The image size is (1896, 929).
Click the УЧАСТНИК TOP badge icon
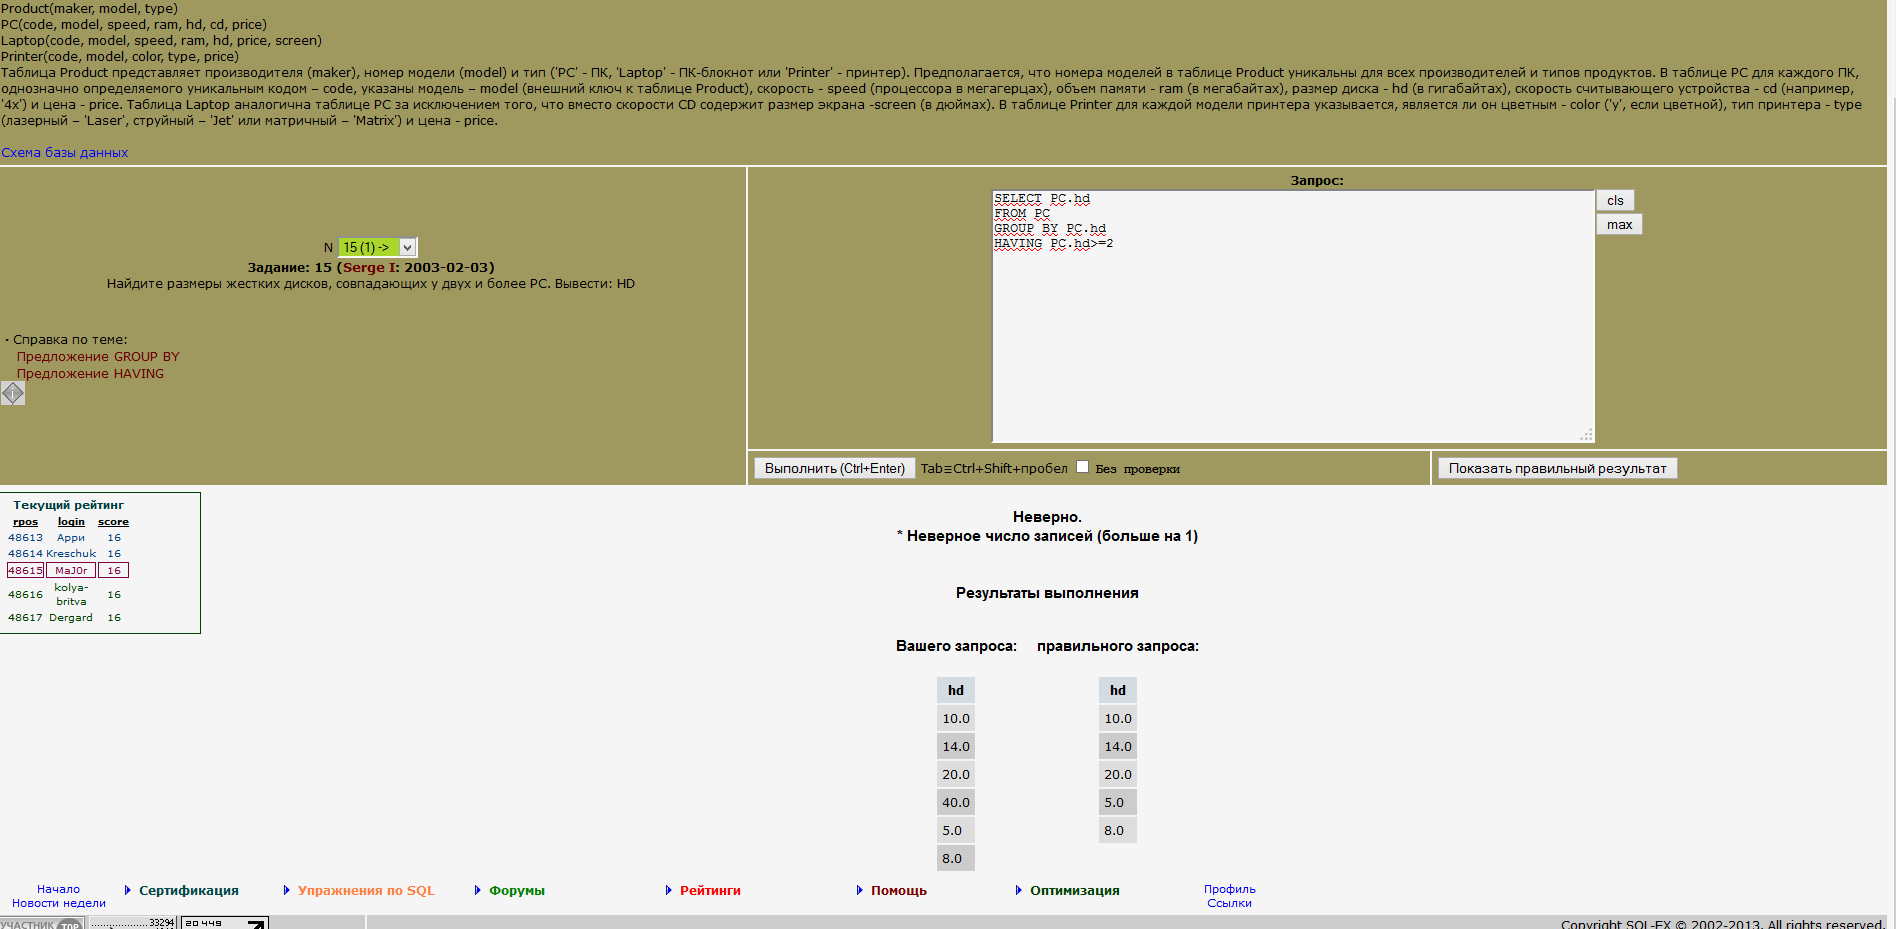pyautogui.click(x=41, y=923)
